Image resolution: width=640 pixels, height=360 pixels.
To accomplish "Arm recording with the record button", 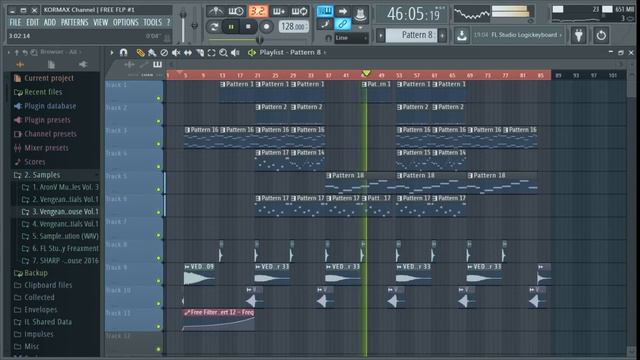I will click(266, 27).
